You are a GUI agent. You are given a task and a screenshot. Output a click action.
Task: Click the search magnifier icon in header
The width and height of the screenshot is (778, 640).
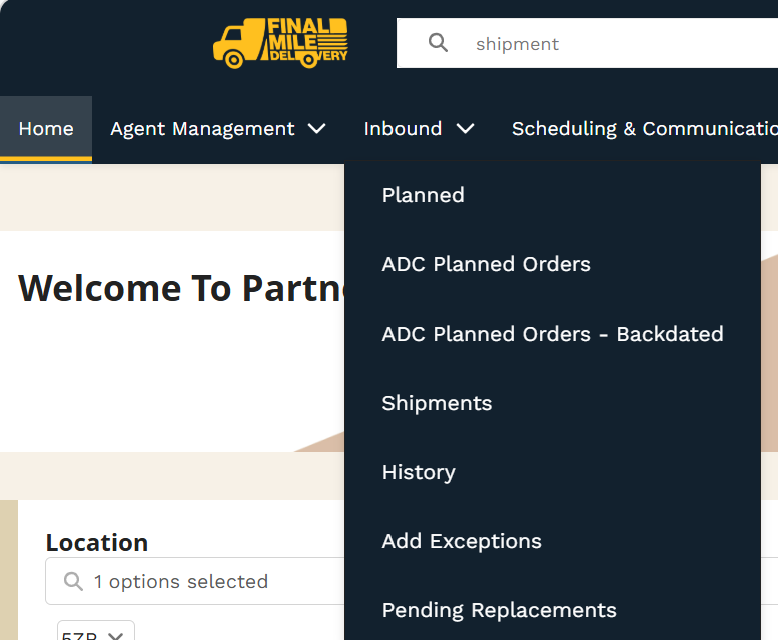coord(438,43)
